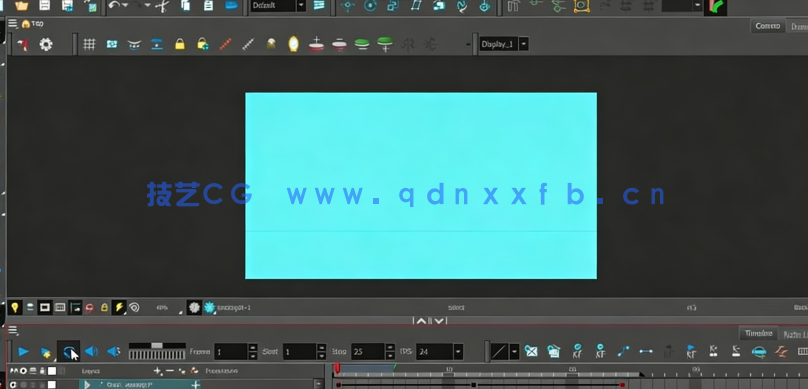Click the stop-motion keyframe line icon
Viewport: 808px width, 389px height.
click(646, 351)
